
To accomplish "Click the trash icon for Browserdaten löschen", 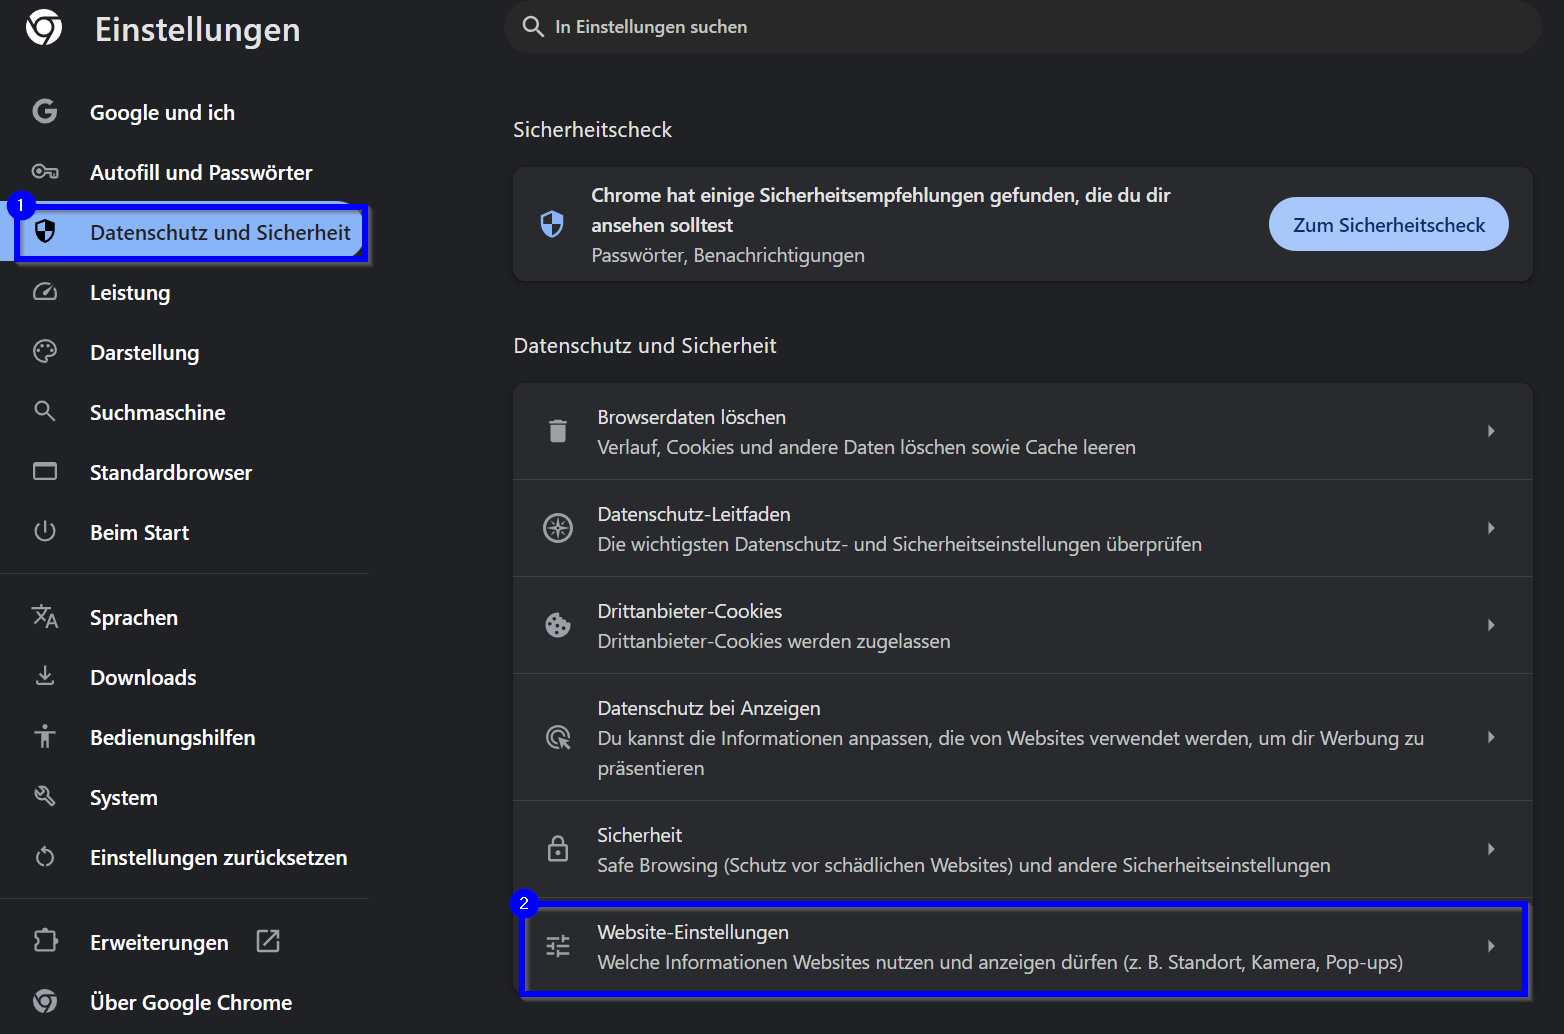I will 558,431.
